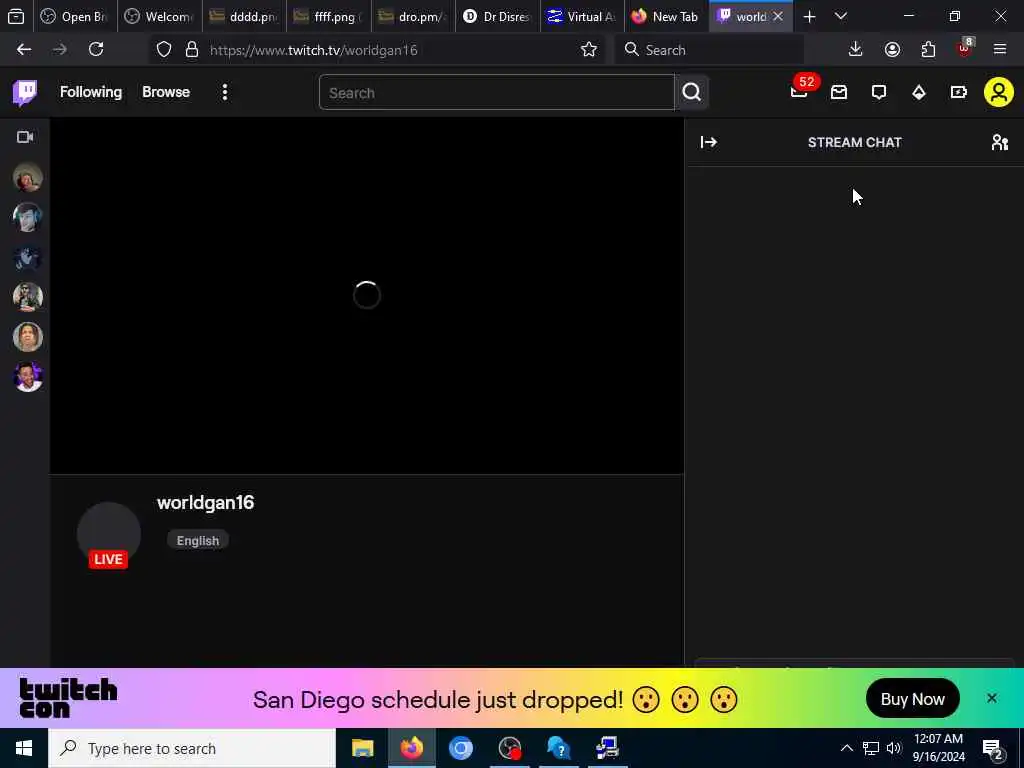The height and width of the screenshot is (768, 1024).
Task: Switch to the dddd.png tab
Action: click(x=244, y=17)
